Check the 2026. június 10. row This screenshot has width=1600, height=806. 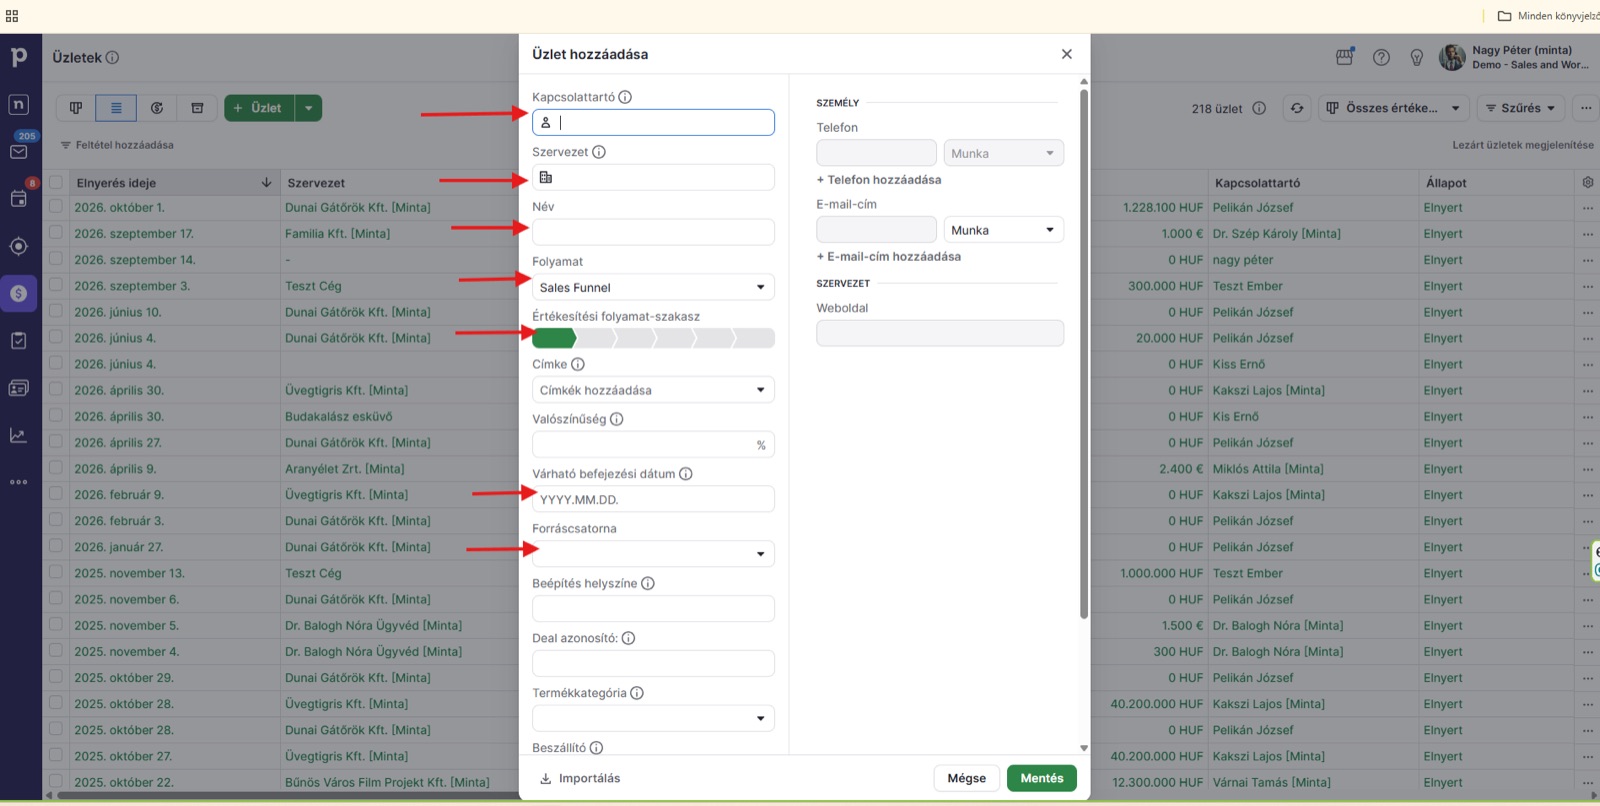56,312
